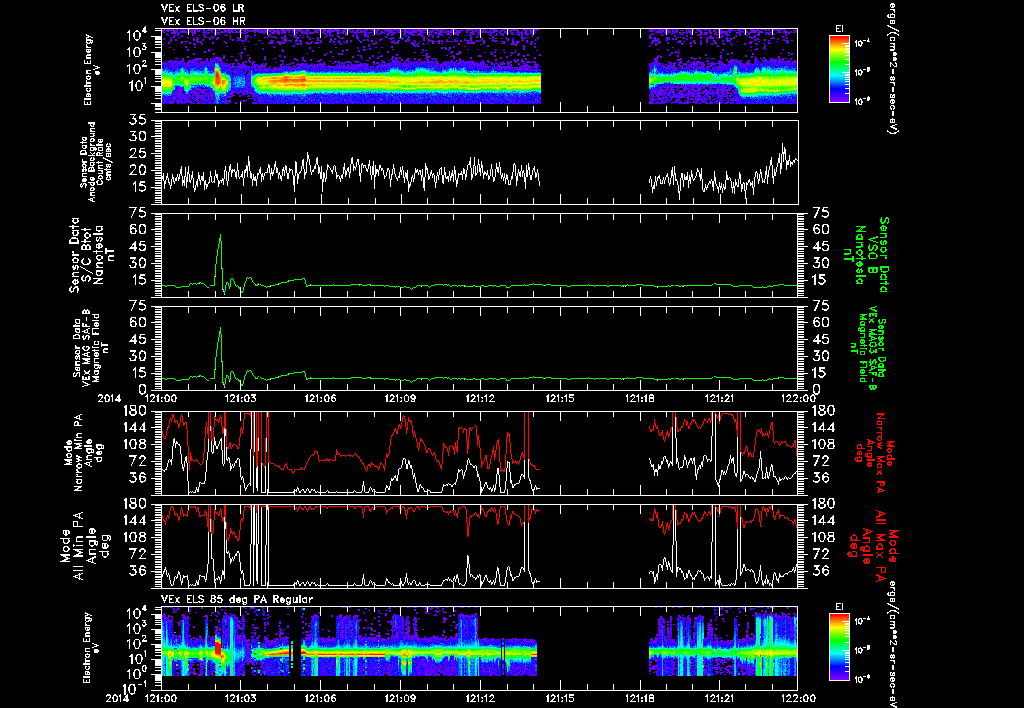The width and height of the screenshot is (1024, 708).
Task: Click '121:09' on the bottom time axis
Action: point(400,698)
